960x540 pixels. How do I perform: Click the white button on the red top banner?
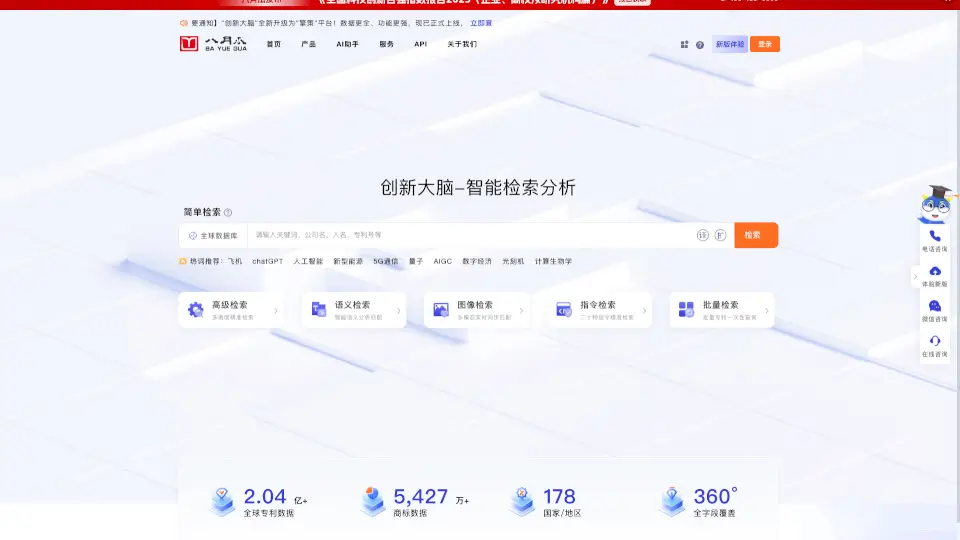pos(632,2)
